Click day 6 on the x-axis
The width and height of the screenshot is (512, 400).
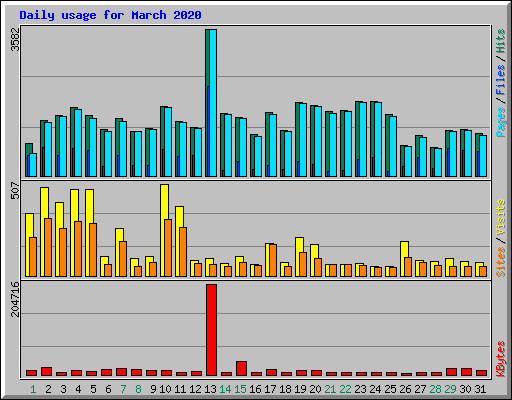pos(108,389)
